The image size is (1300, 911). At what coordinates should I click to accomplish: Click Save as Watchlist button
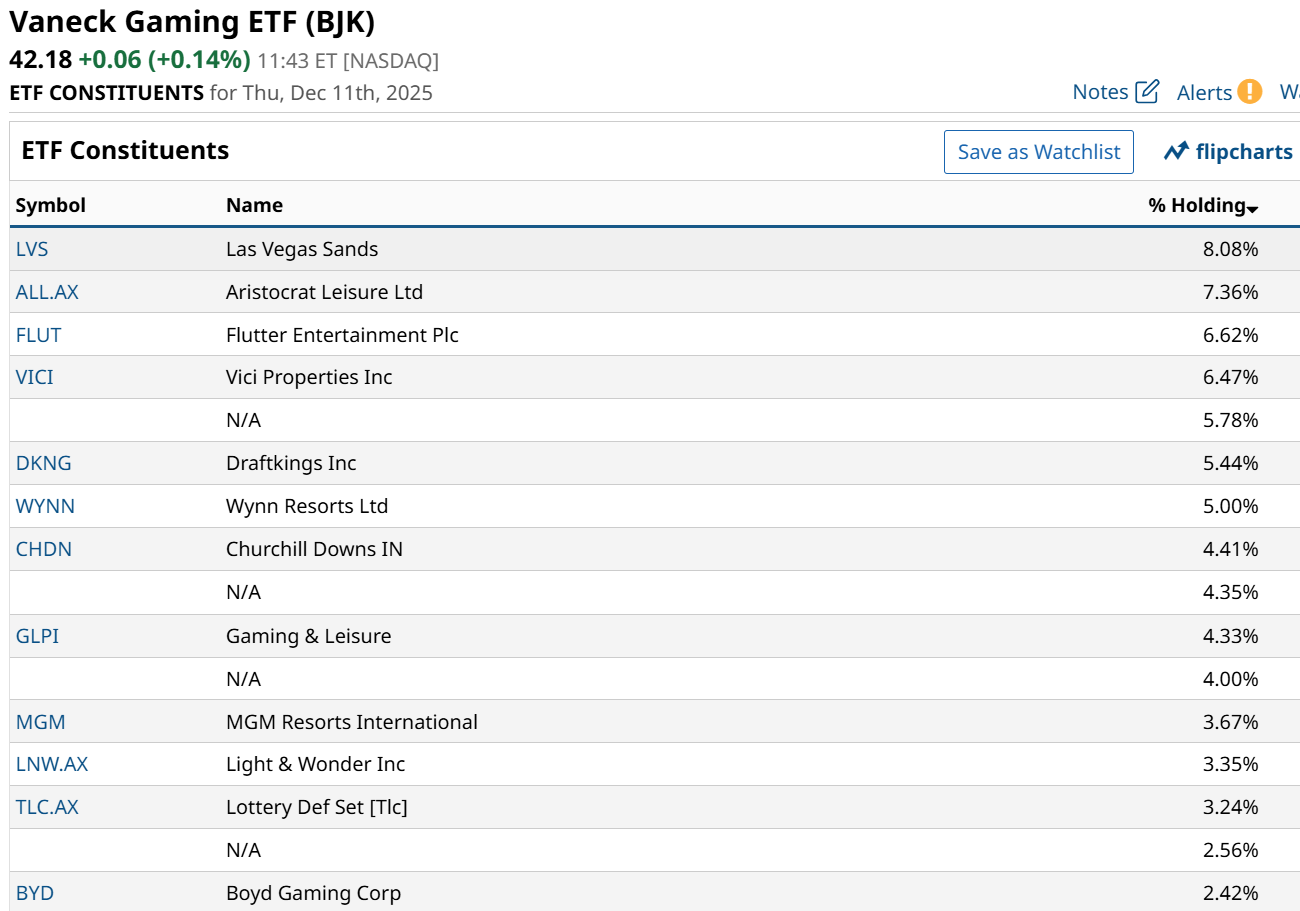tap(1038, 152)
